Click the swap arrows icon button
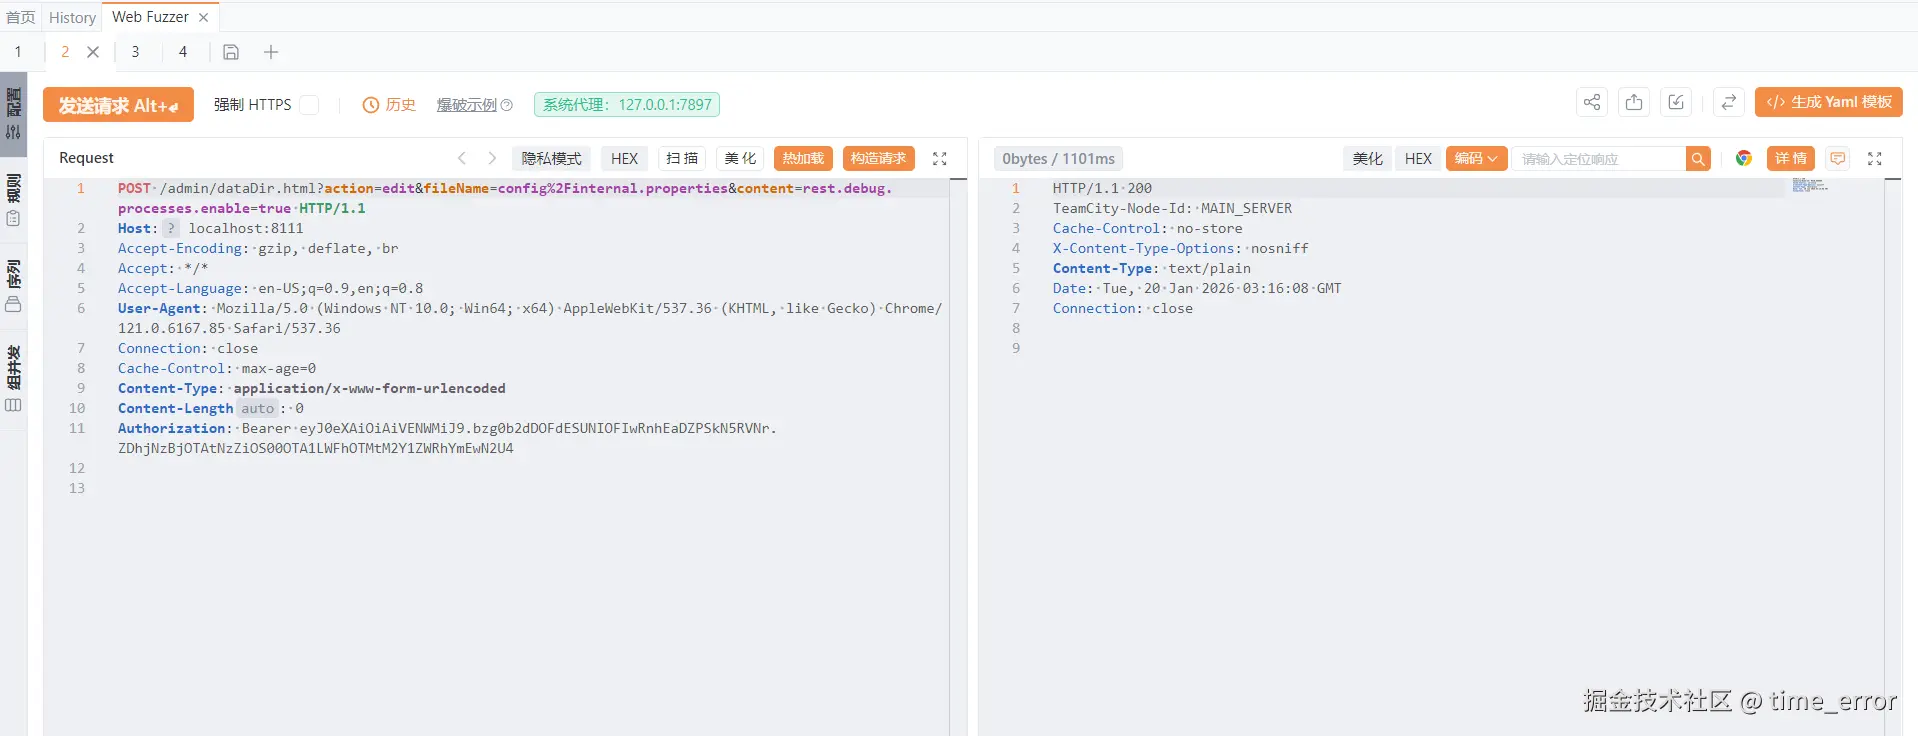 1728,102
